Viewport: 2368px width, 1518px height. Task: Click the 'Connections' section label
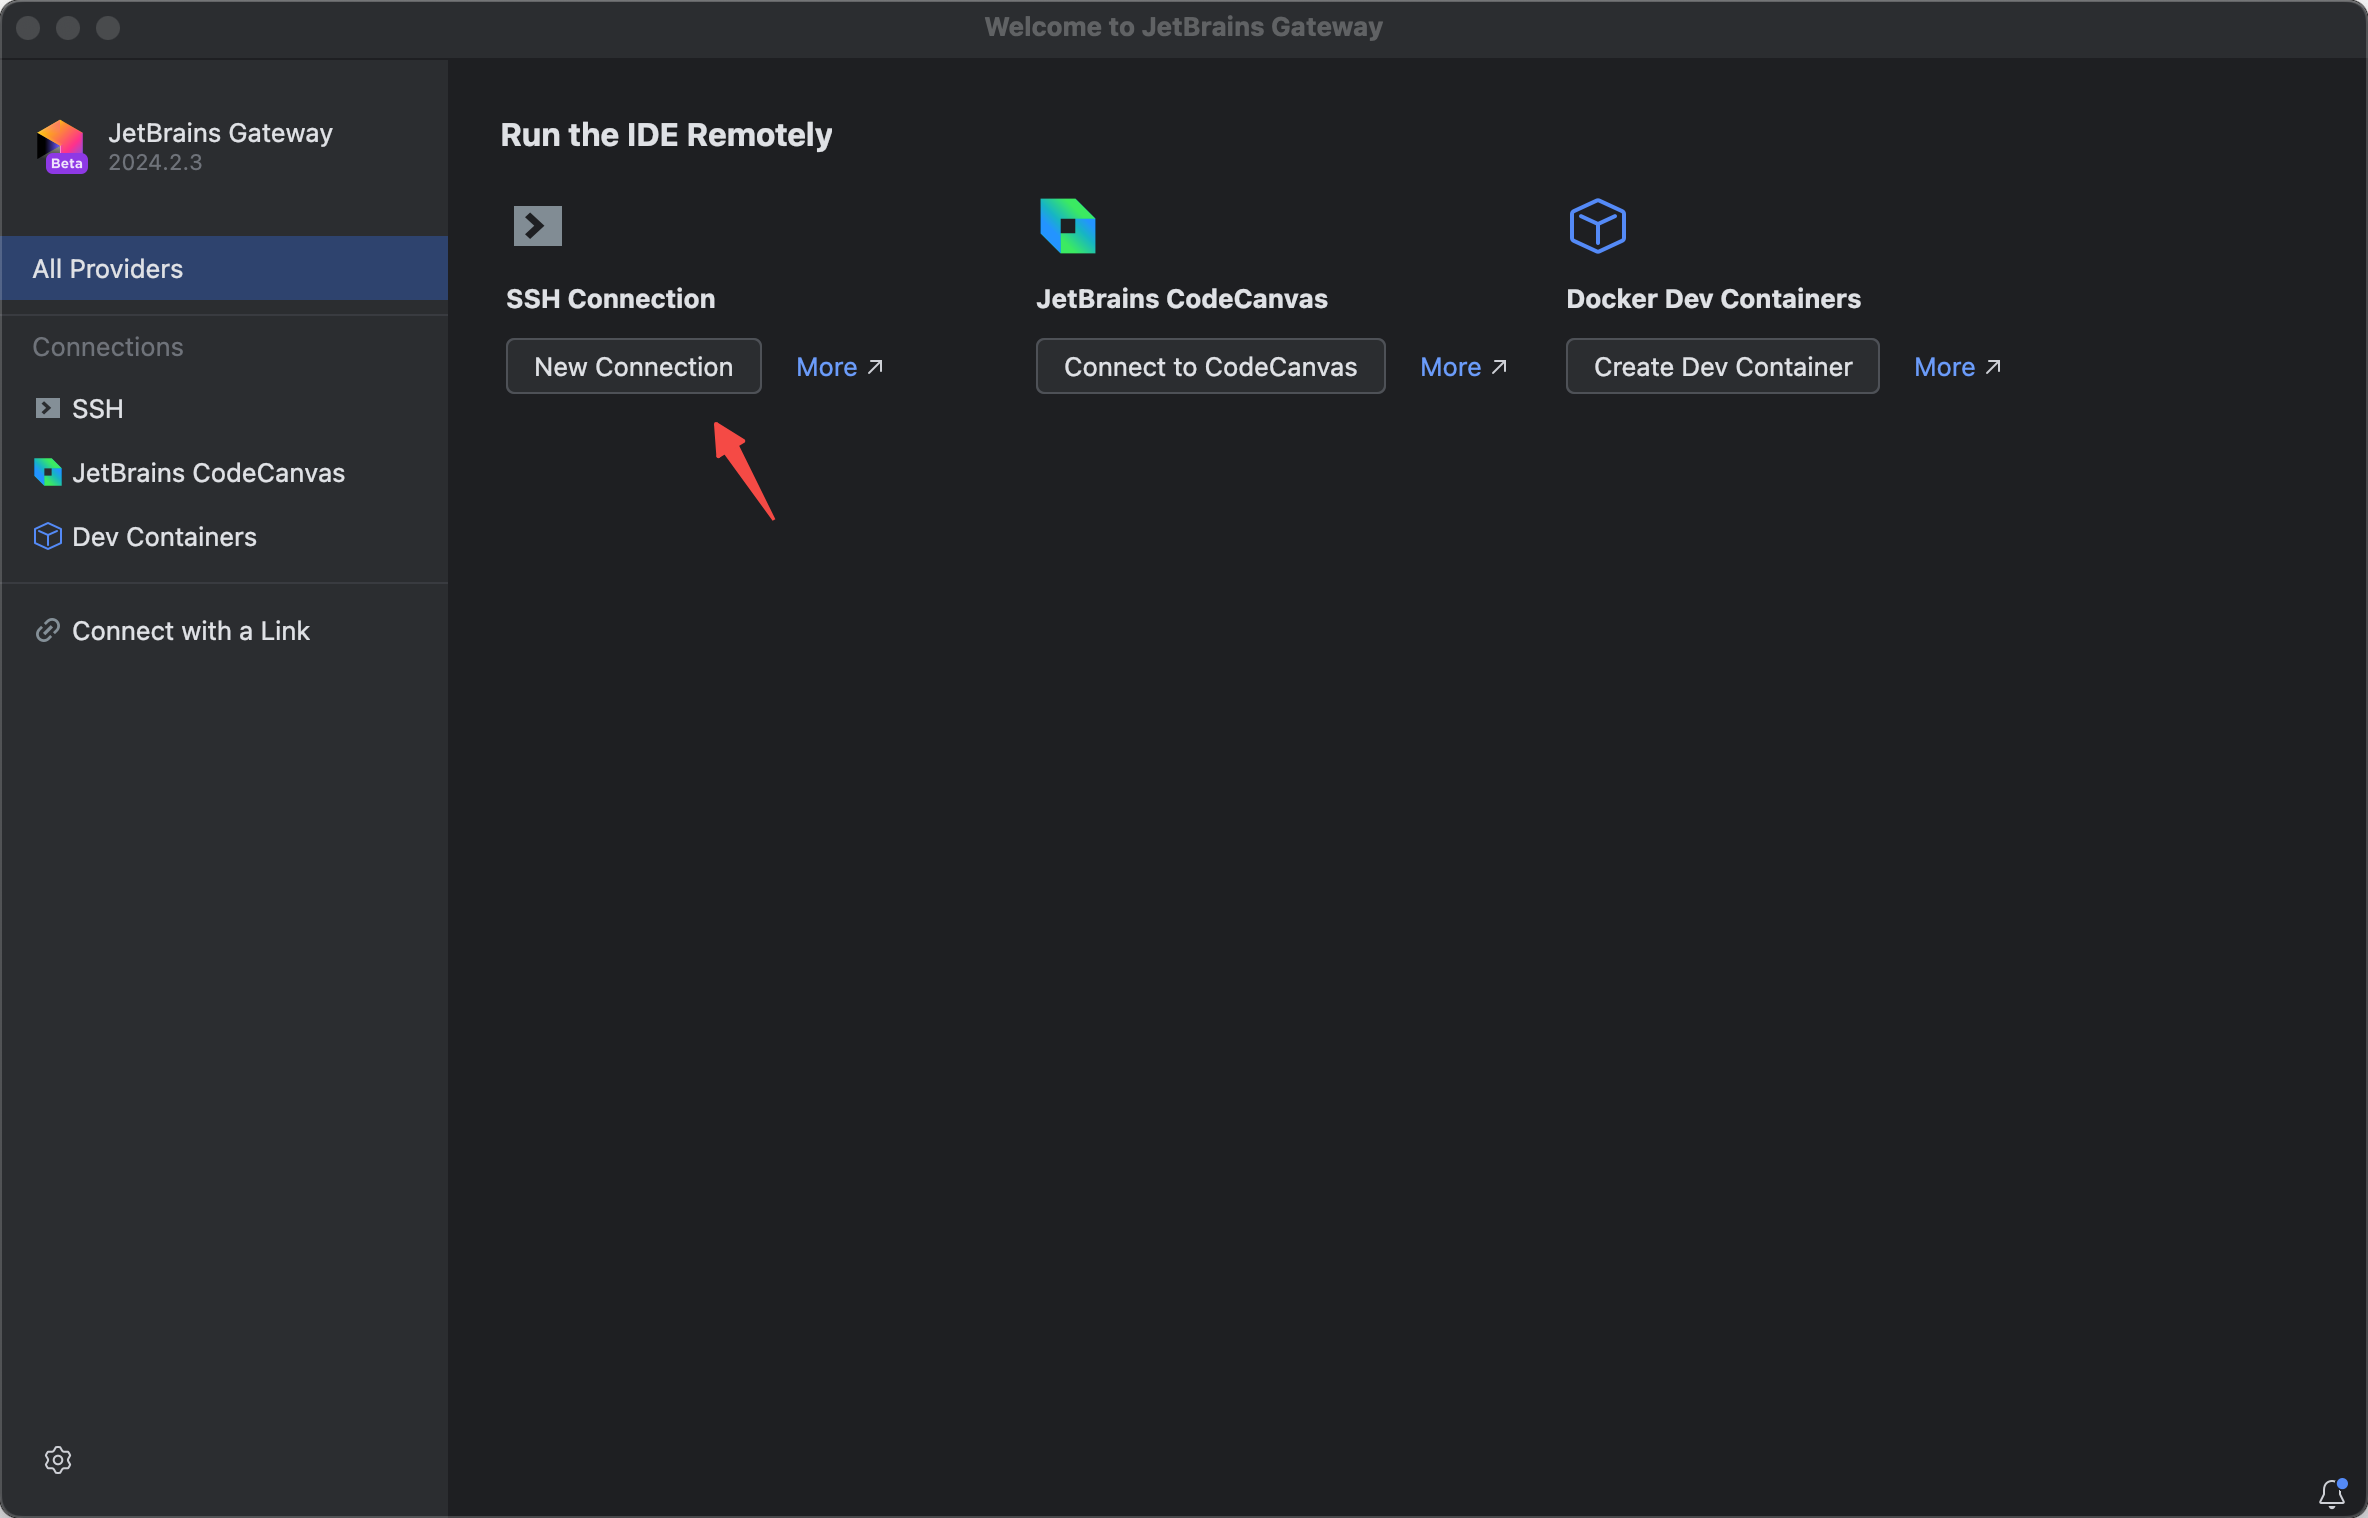click(108, 347)
